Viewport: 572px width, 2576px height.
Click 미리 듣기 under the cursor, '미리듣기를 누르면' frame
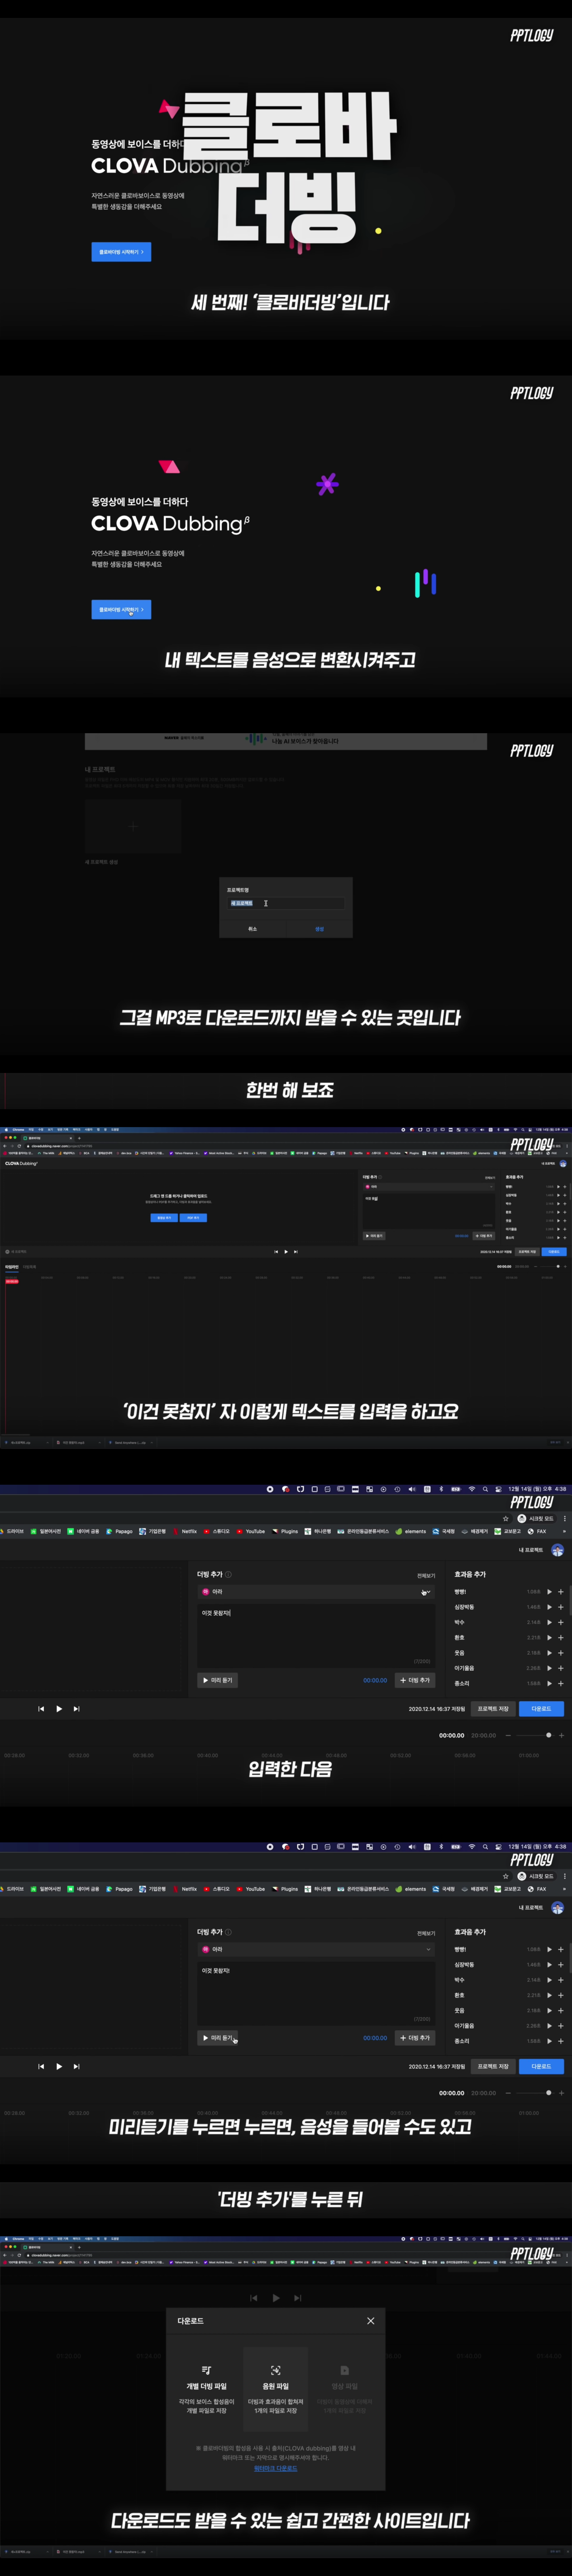click(217, 2038)
